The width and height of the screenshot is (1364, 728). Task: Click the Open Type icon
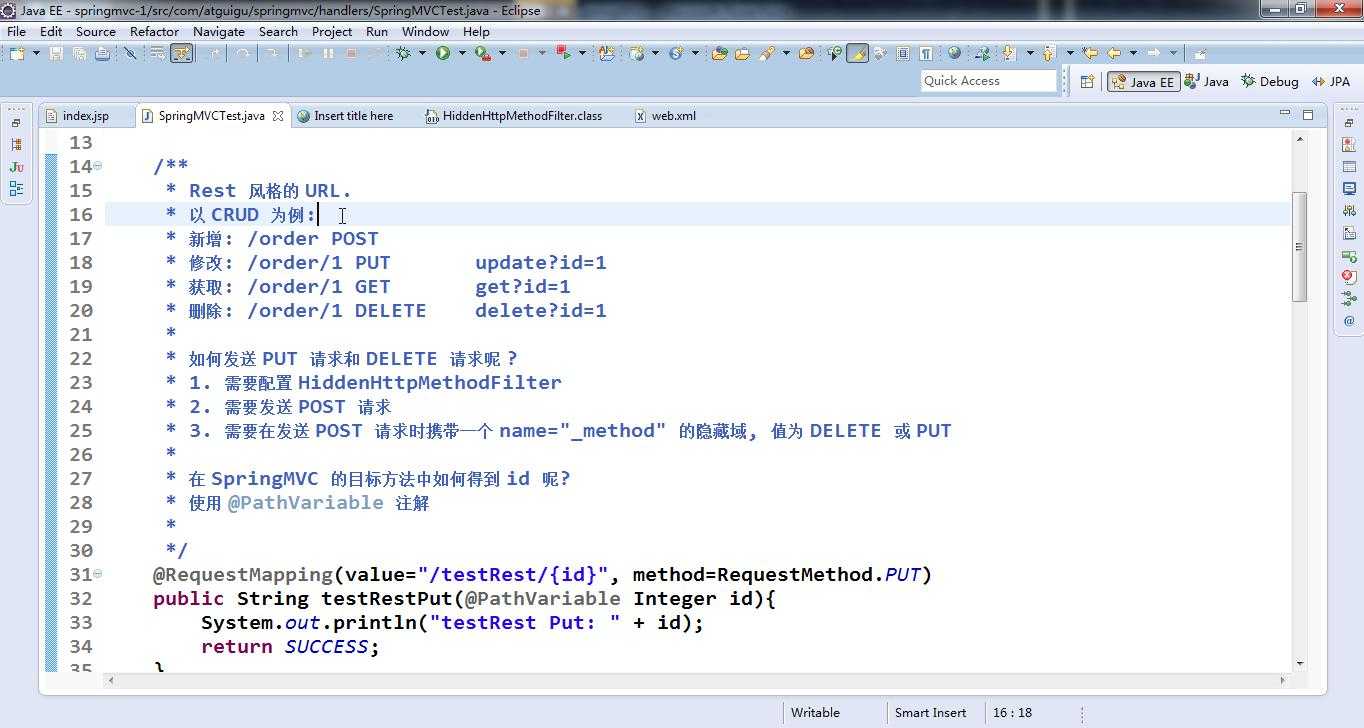[x=718, y=53]
